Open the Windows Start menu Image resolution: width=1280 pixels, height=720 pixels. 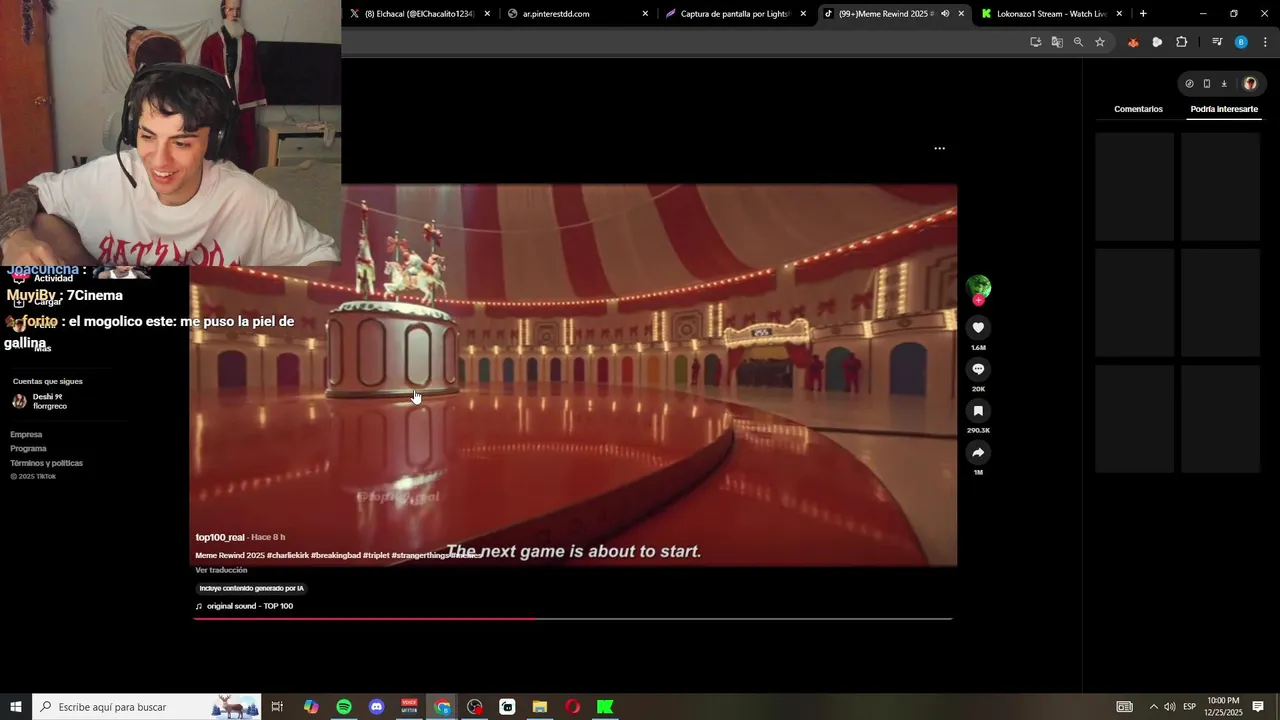click(x=16, y=707)
